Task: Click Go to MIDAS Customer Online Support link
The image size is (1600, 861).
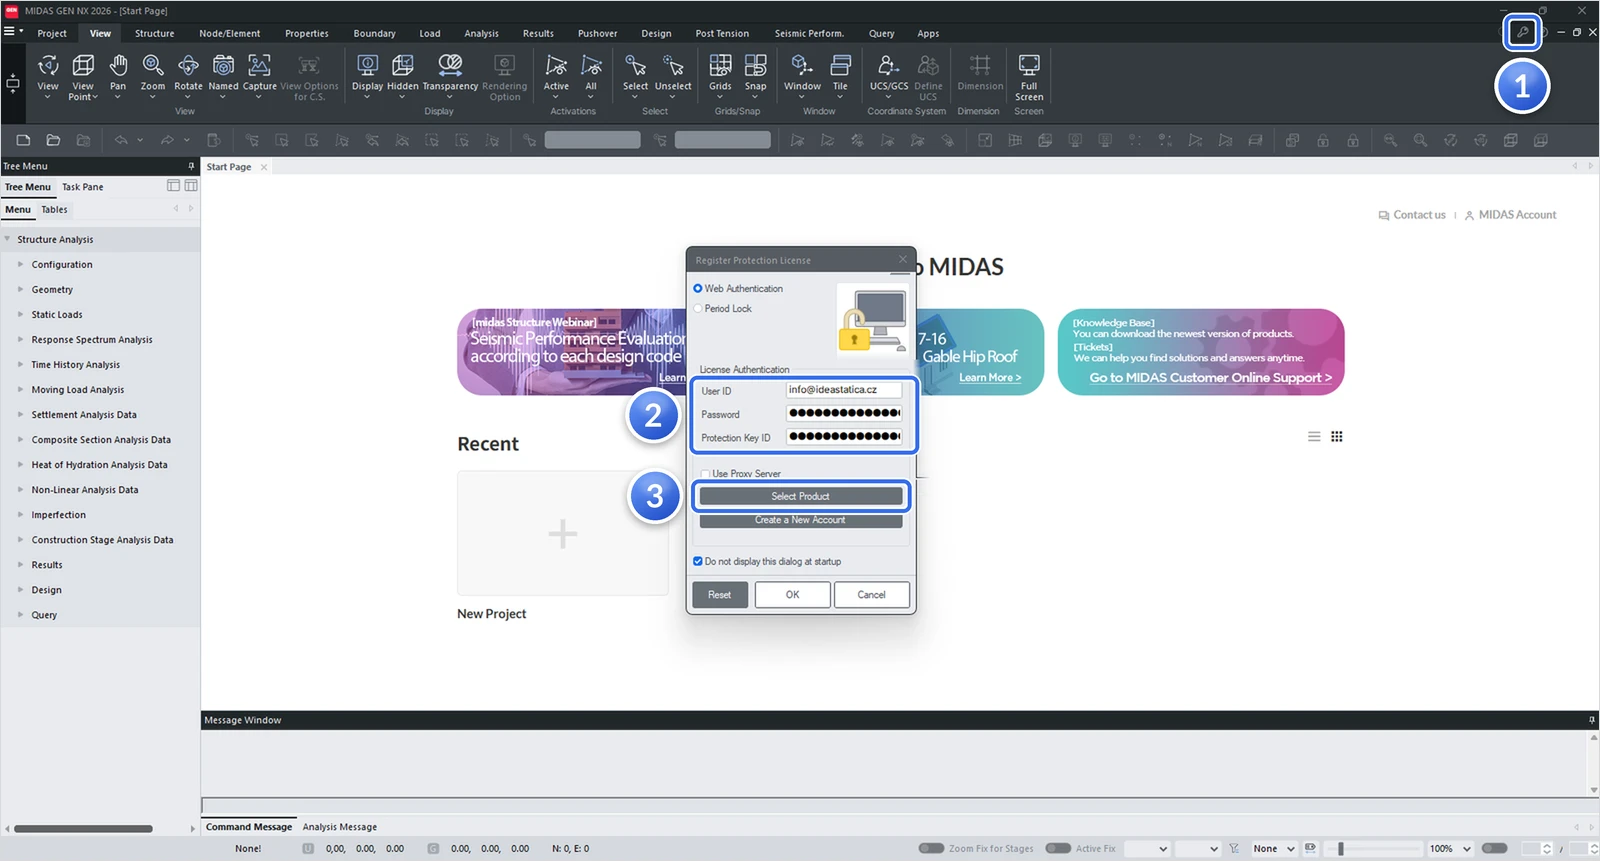Action: [1210, 378]
